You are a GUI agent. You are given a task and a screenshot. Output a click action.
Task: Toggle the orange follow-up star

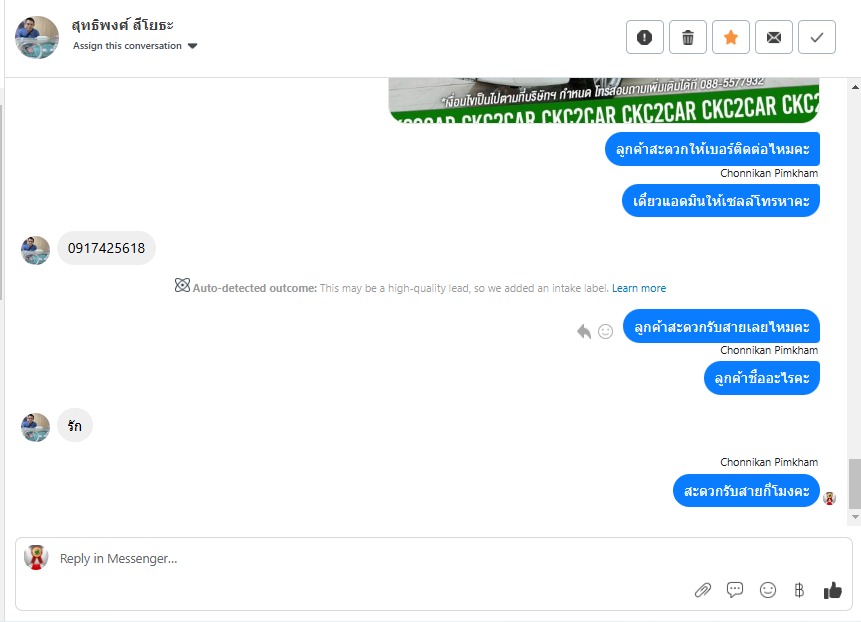[730, 37]
